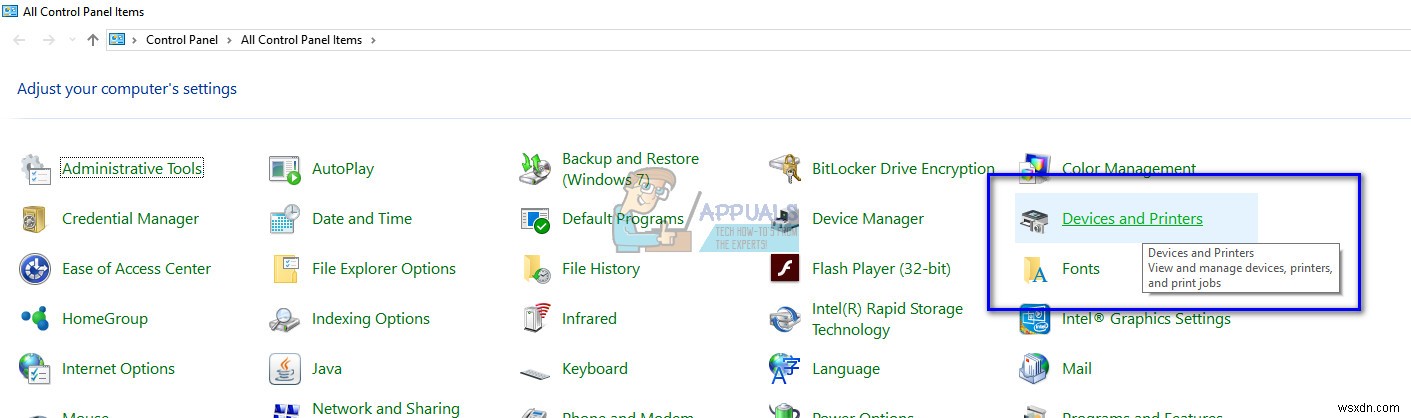Go back with the Back arrow
This screenshot has height=418, width=1411.
pyautogui.click(x=21, y=40)
